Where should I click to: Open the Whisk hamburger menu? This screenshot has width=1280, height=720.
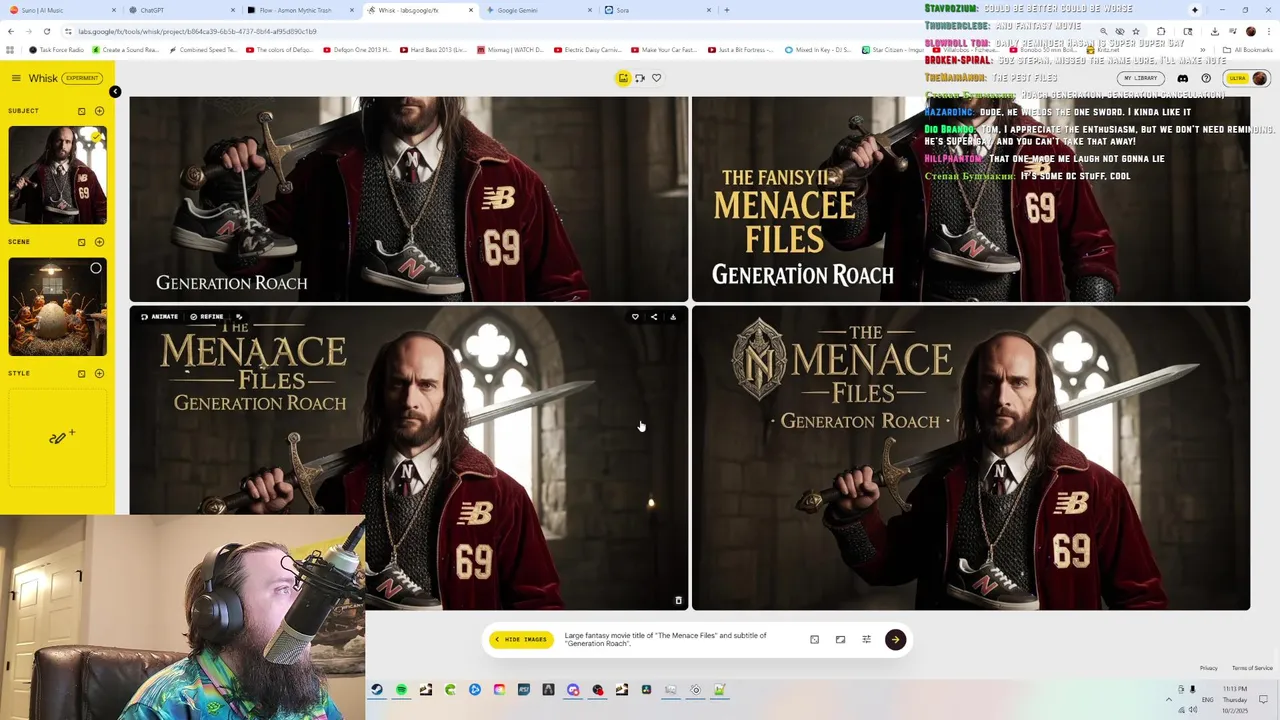(16, 78)
